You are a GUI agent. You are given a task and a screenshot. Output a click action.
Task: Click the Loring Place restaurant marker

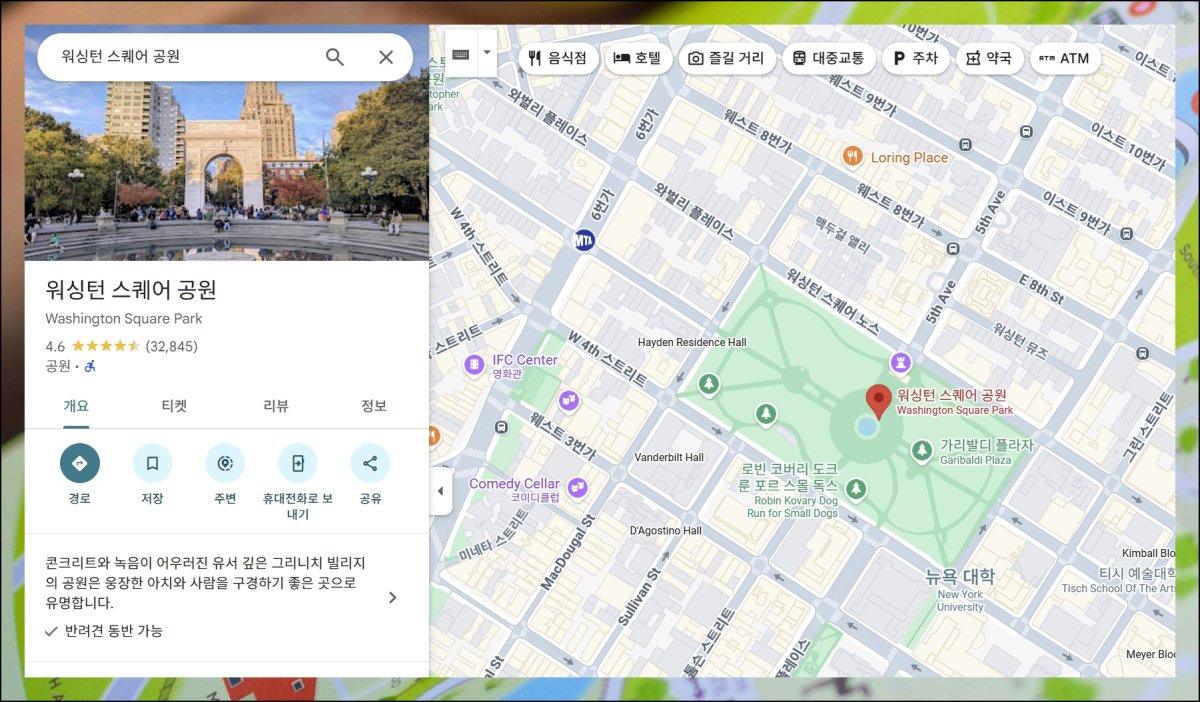tap(852, 156)
